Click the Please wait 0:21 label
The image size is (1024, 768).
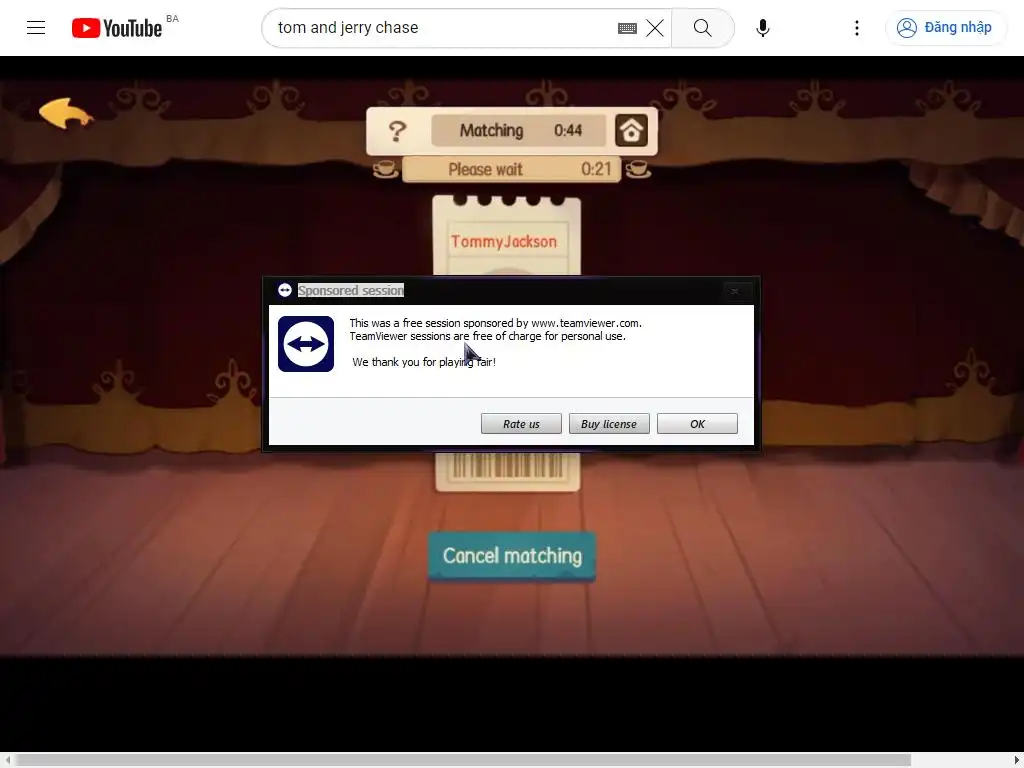pyautogui.click(x=511, y=170)
